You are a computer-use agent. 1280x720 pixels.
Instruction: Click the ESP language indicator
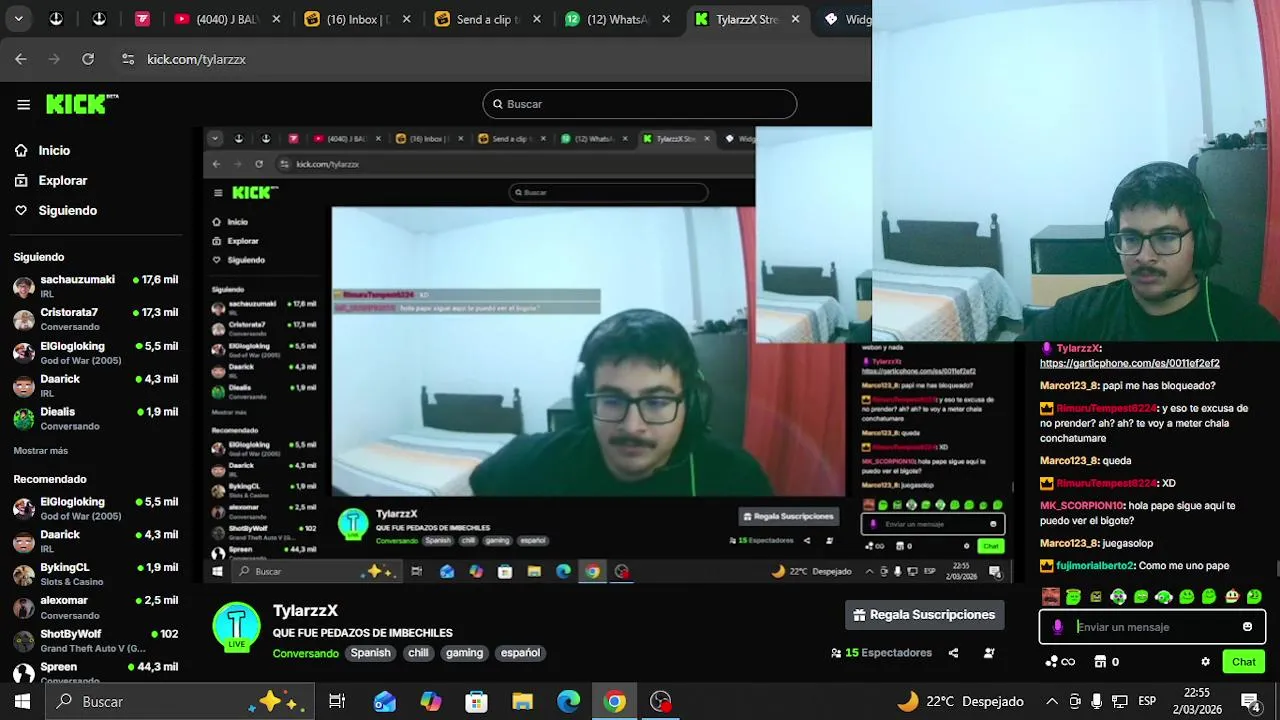coord(1147,702)
